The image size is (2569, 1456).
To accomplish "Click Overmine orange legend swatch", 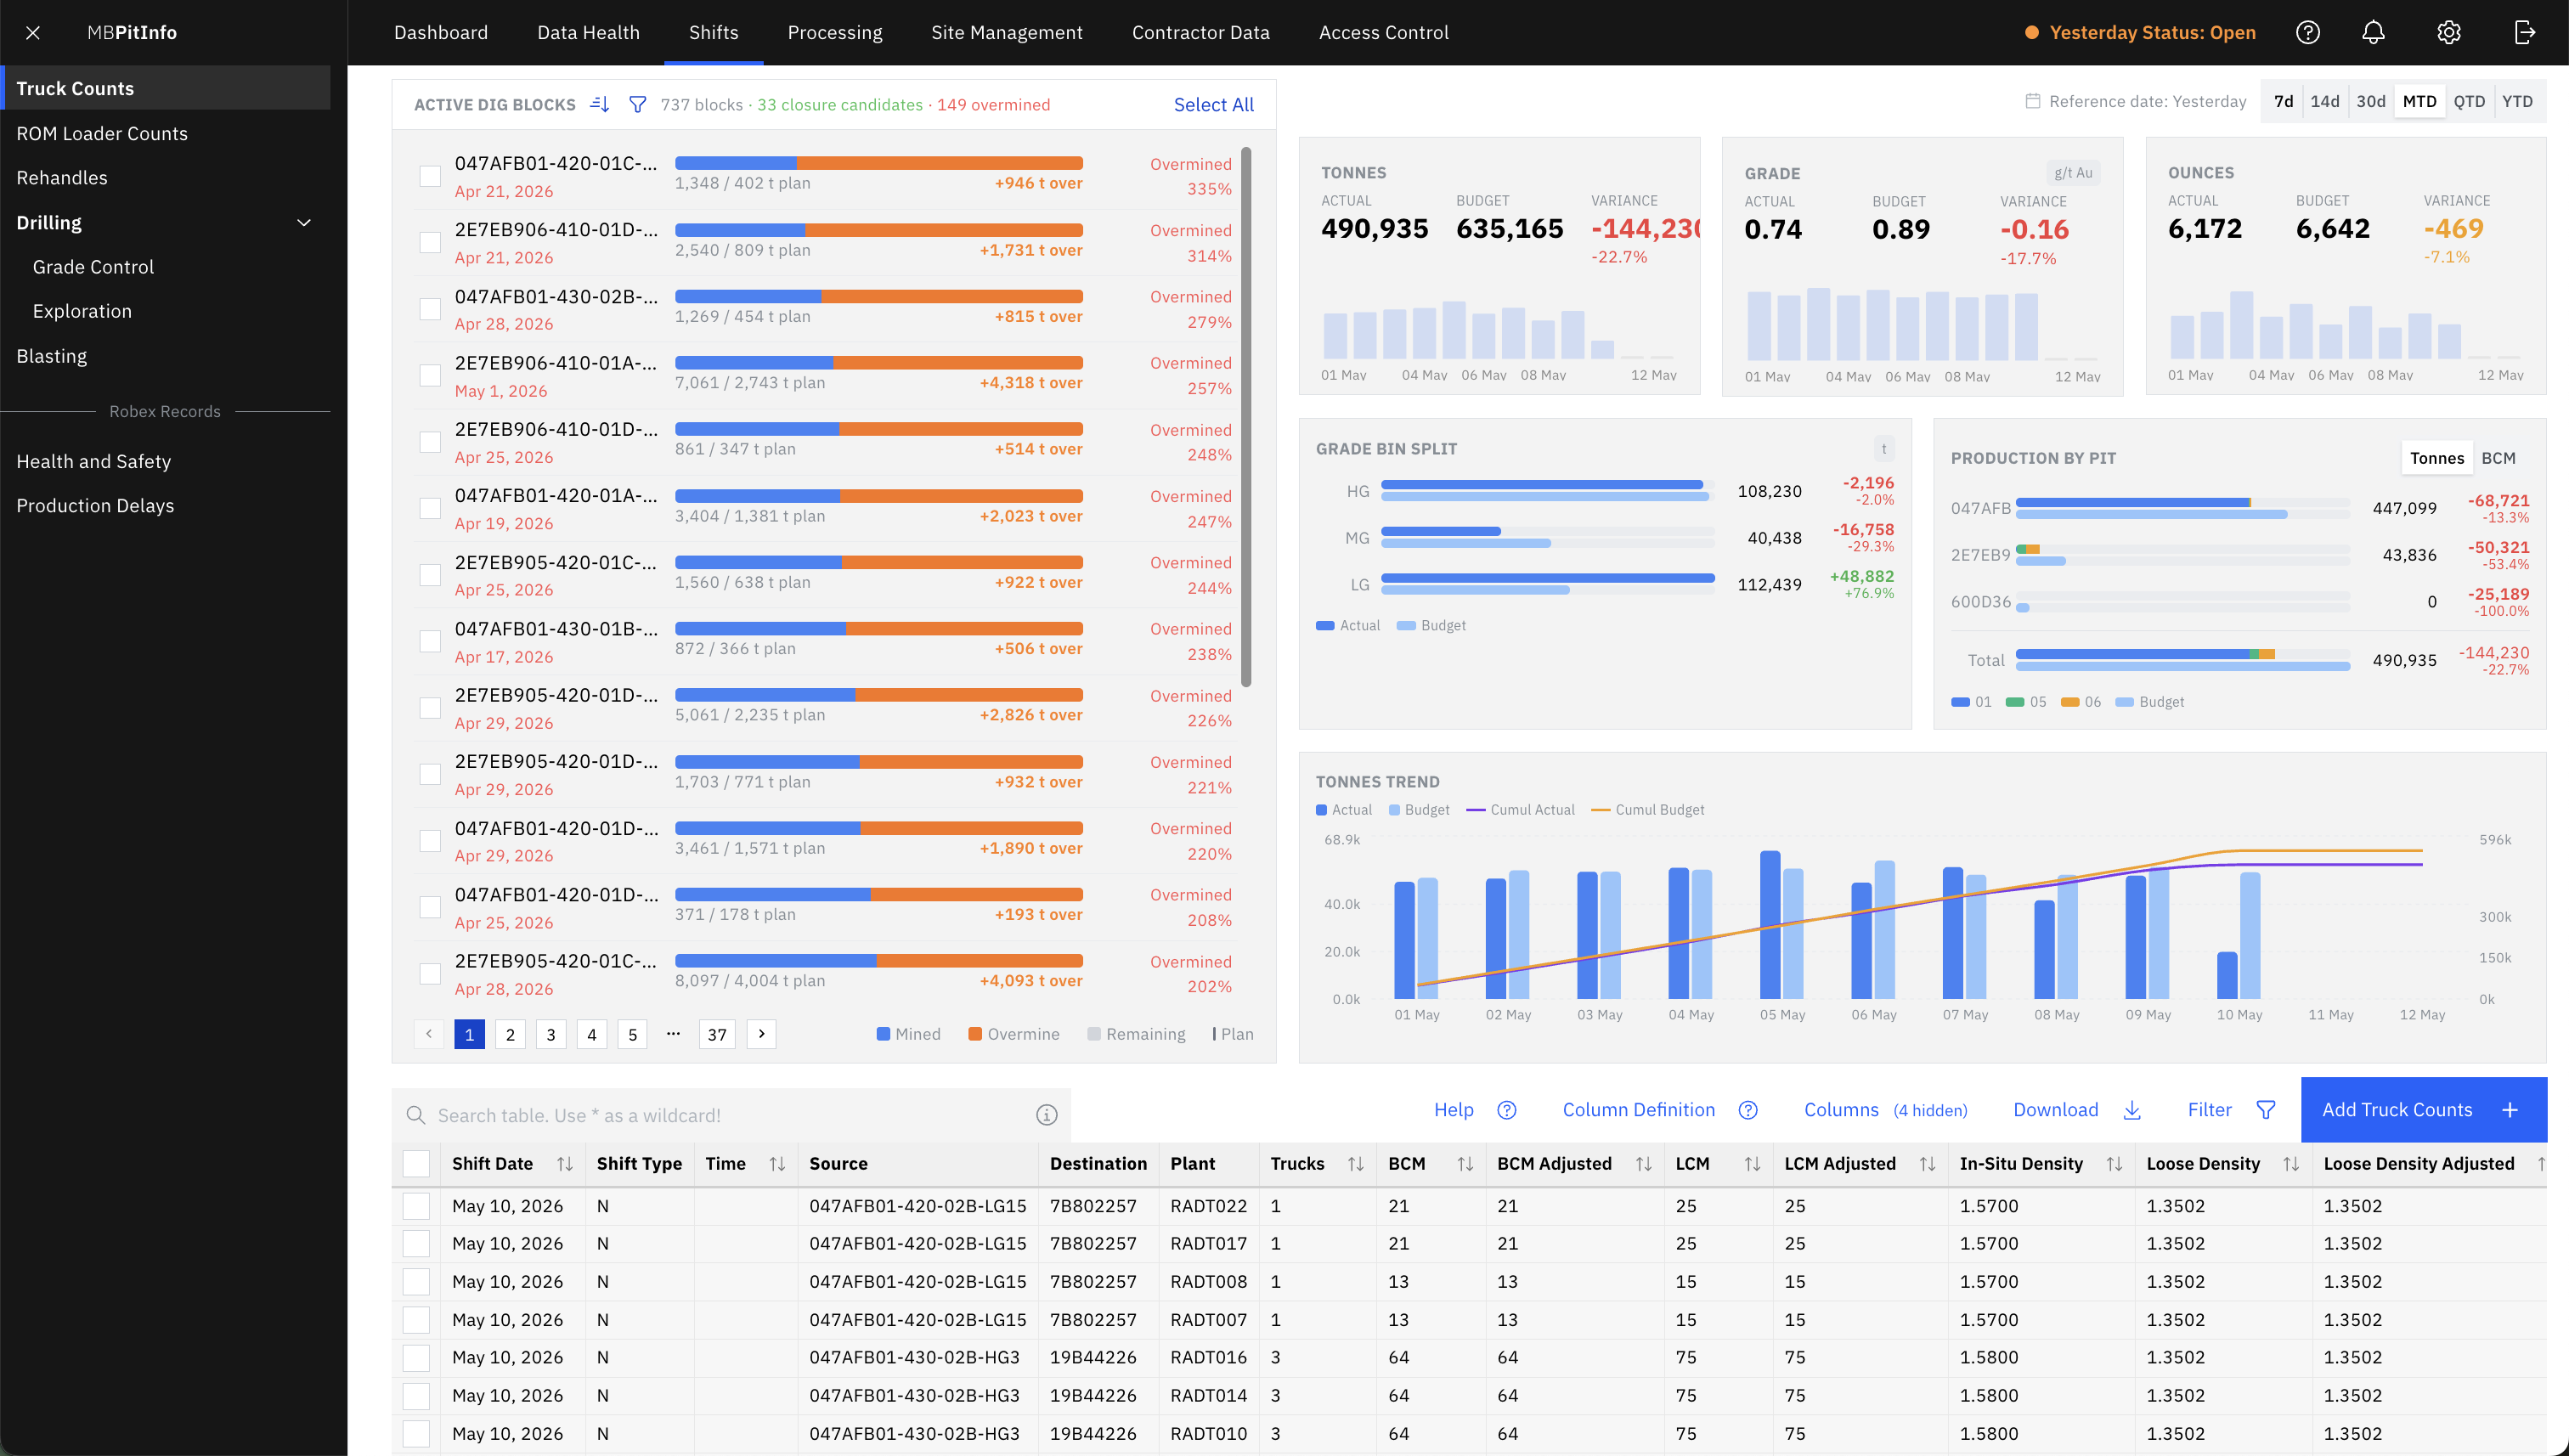I will point(975,1034).
